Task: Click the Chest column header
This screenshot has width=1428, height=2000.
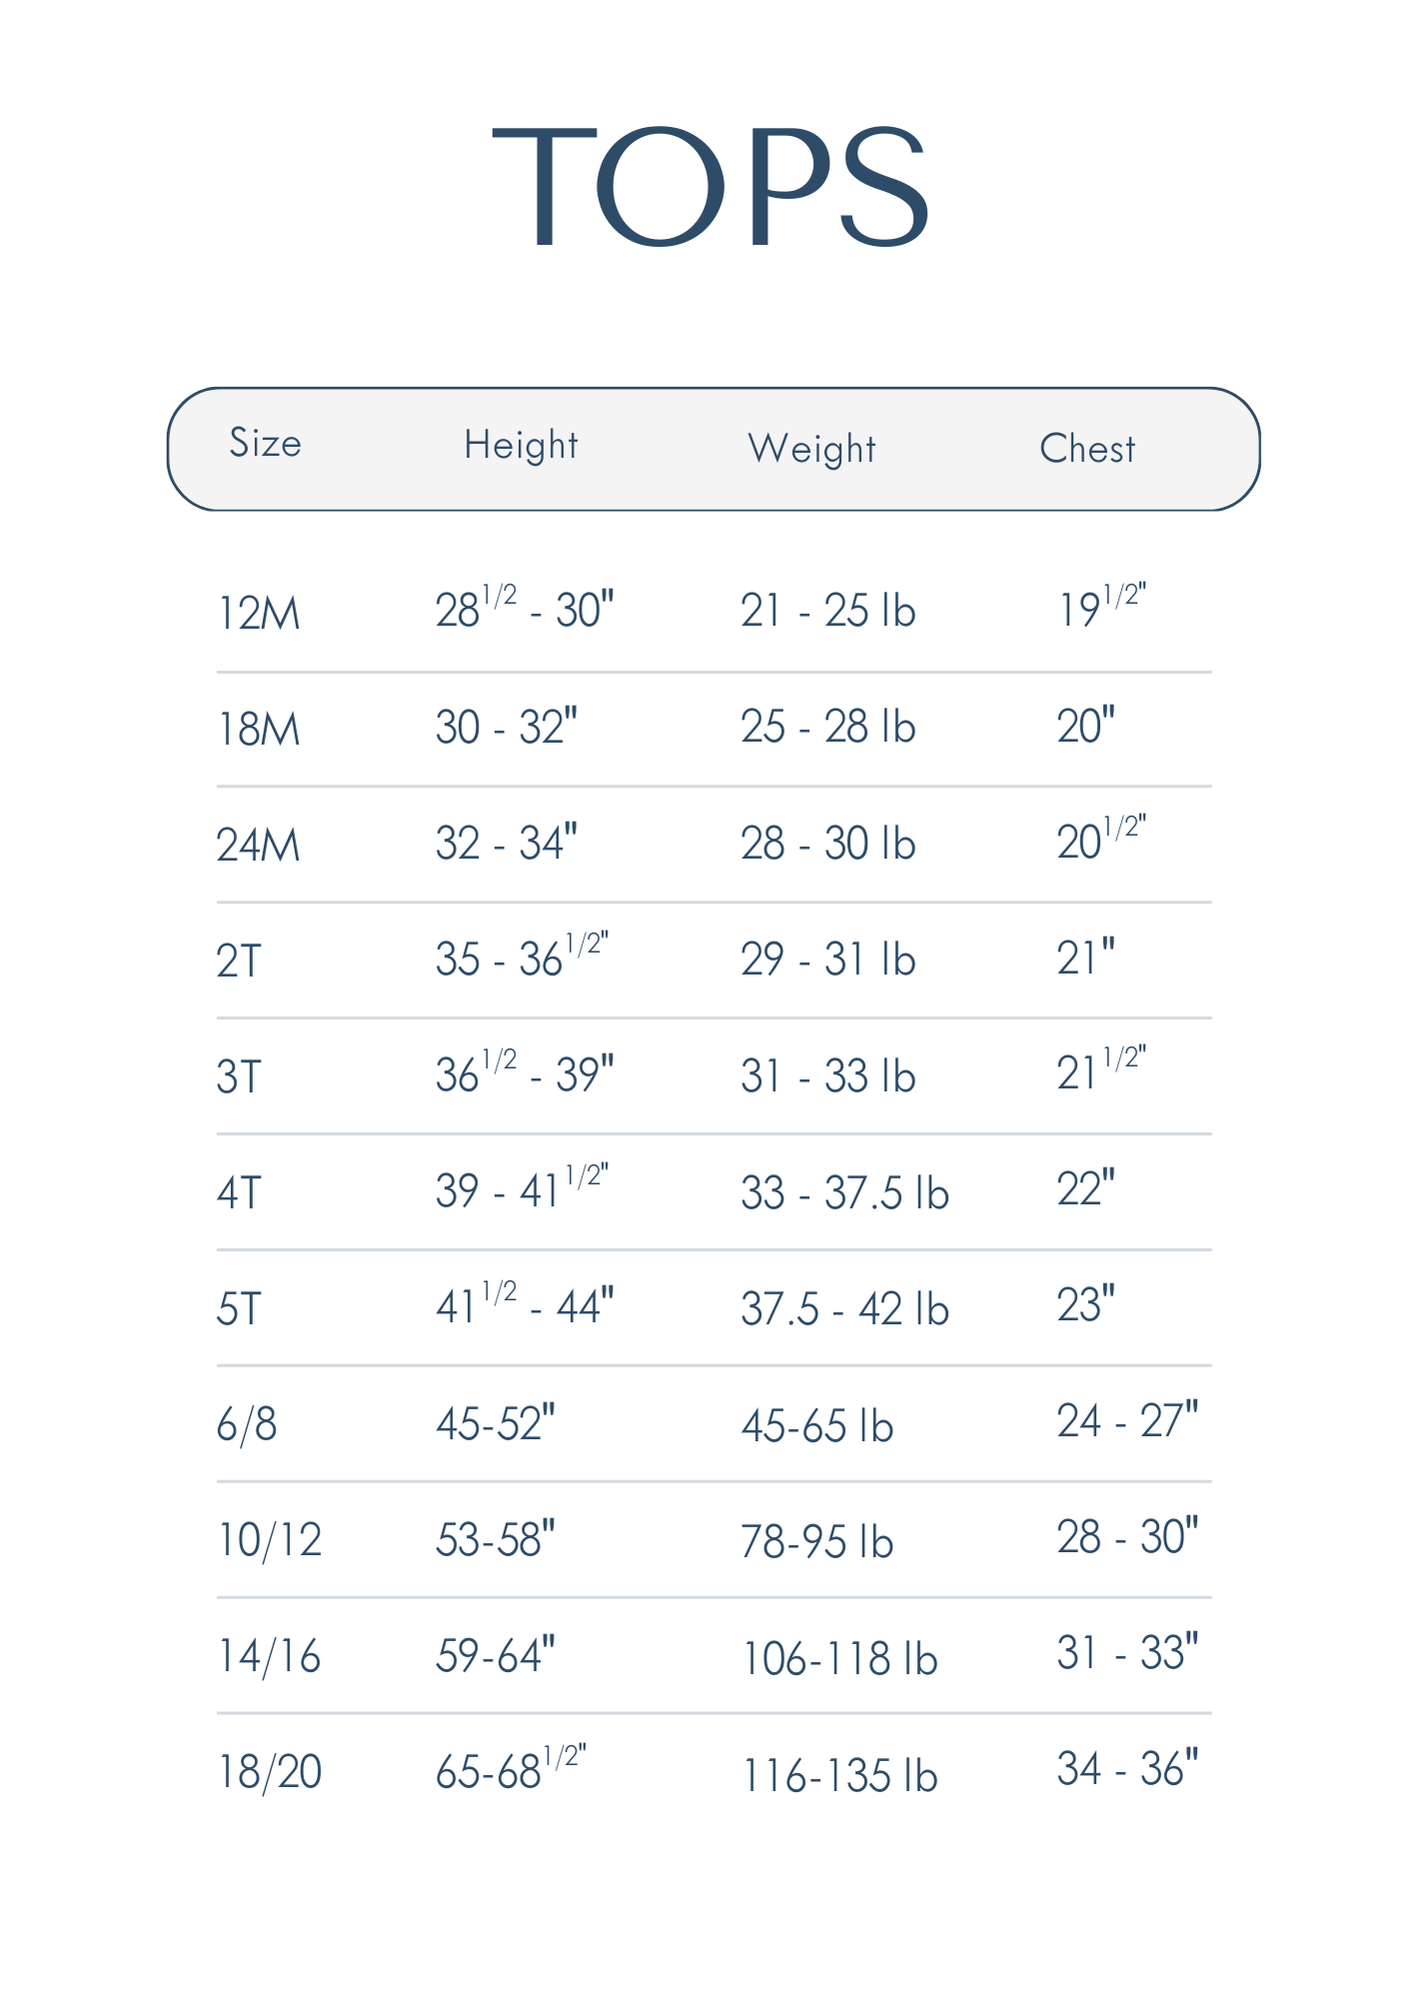Action: click(1087, 449)
